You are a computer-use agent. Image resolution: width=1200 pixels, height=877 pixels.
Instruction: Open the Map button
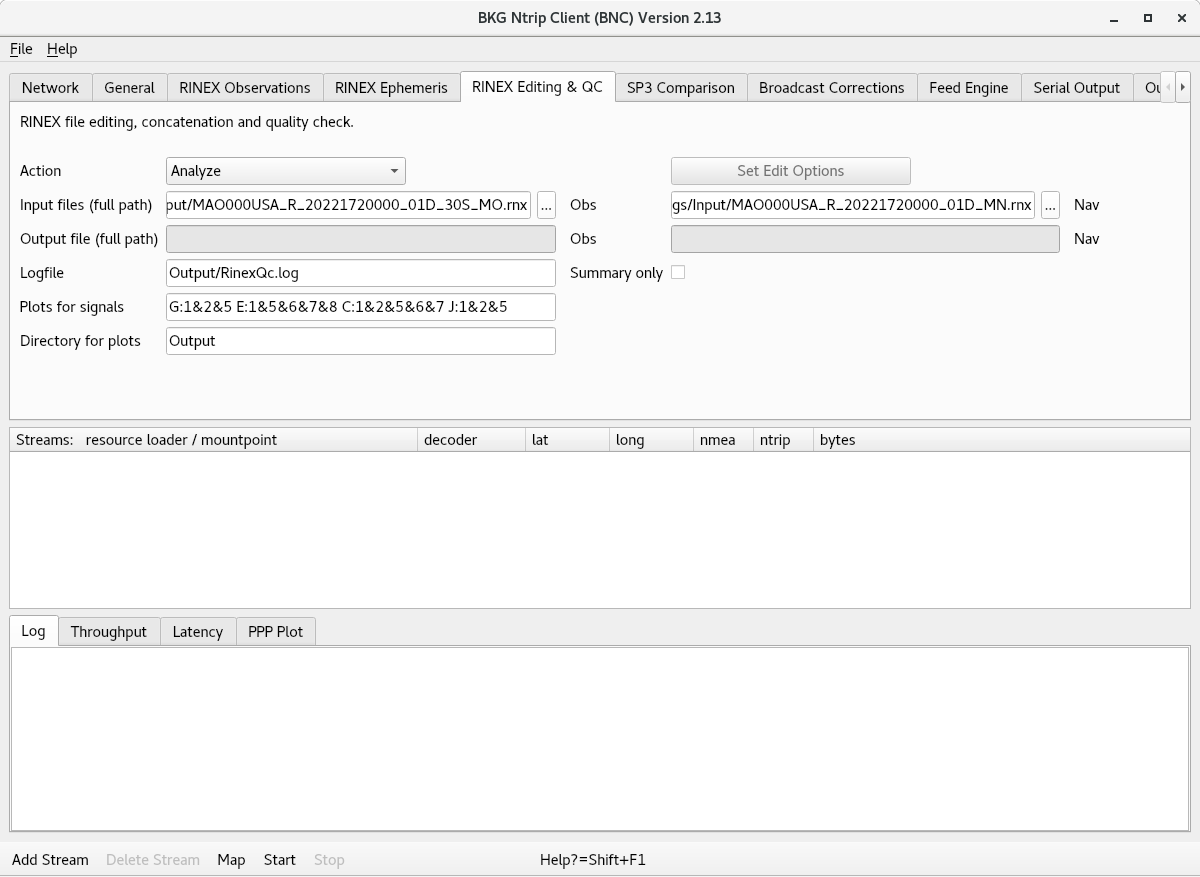pos(231,860)
